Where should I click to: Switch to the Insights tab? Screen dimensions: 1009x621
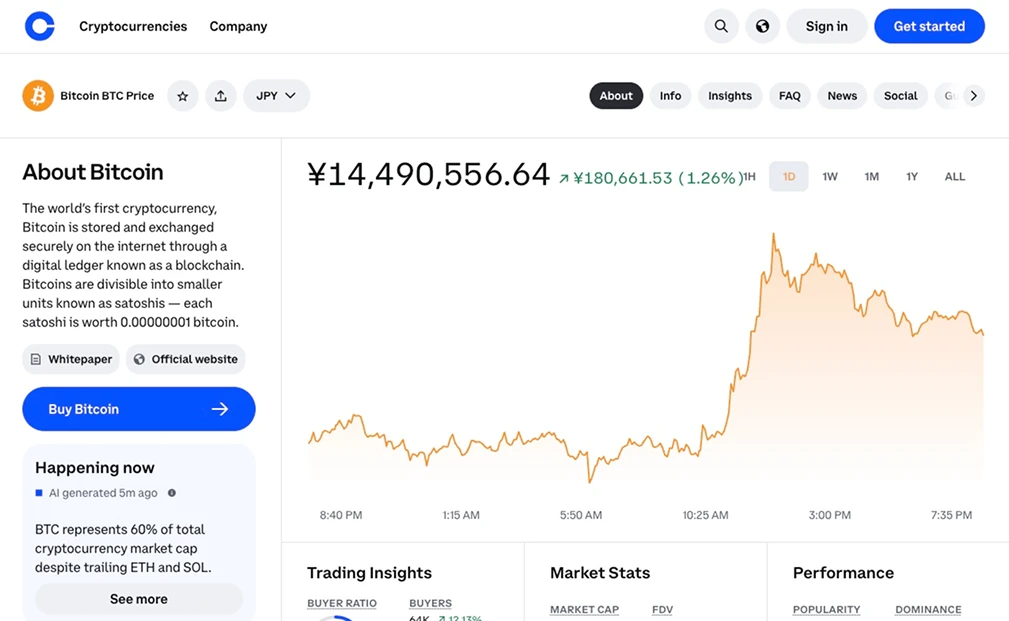730,95
